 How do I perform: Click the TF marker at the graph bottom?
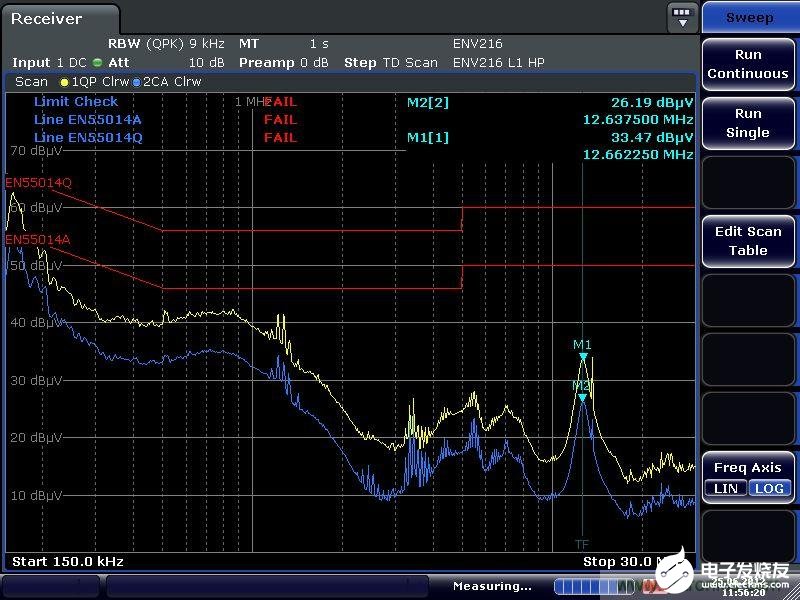tap(582, 544)
